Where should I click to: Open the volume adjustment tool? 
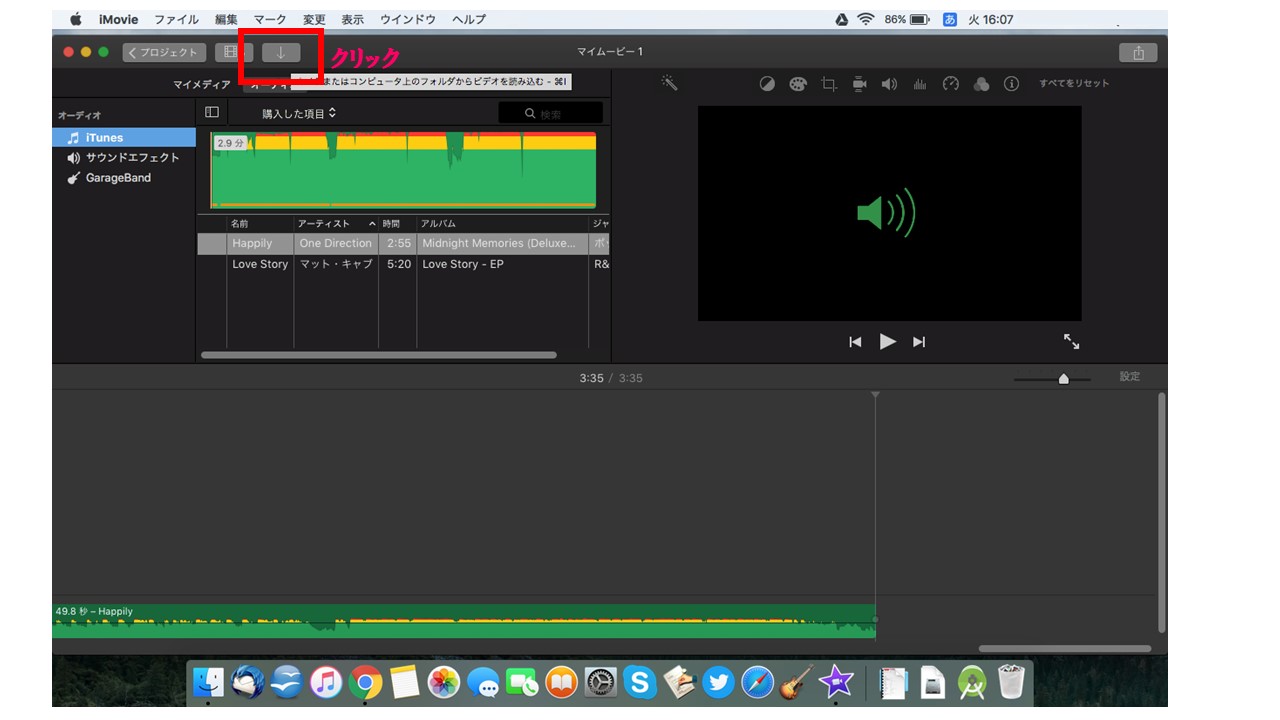coord(889,84)
